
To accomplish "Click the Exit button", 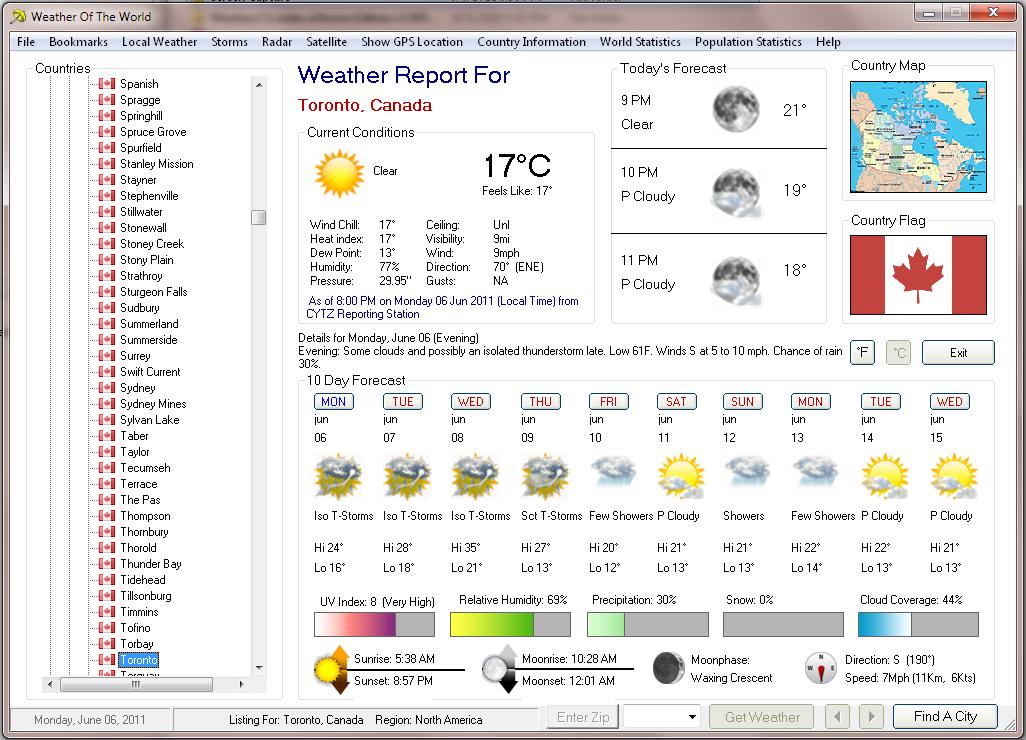I will 958,352.
